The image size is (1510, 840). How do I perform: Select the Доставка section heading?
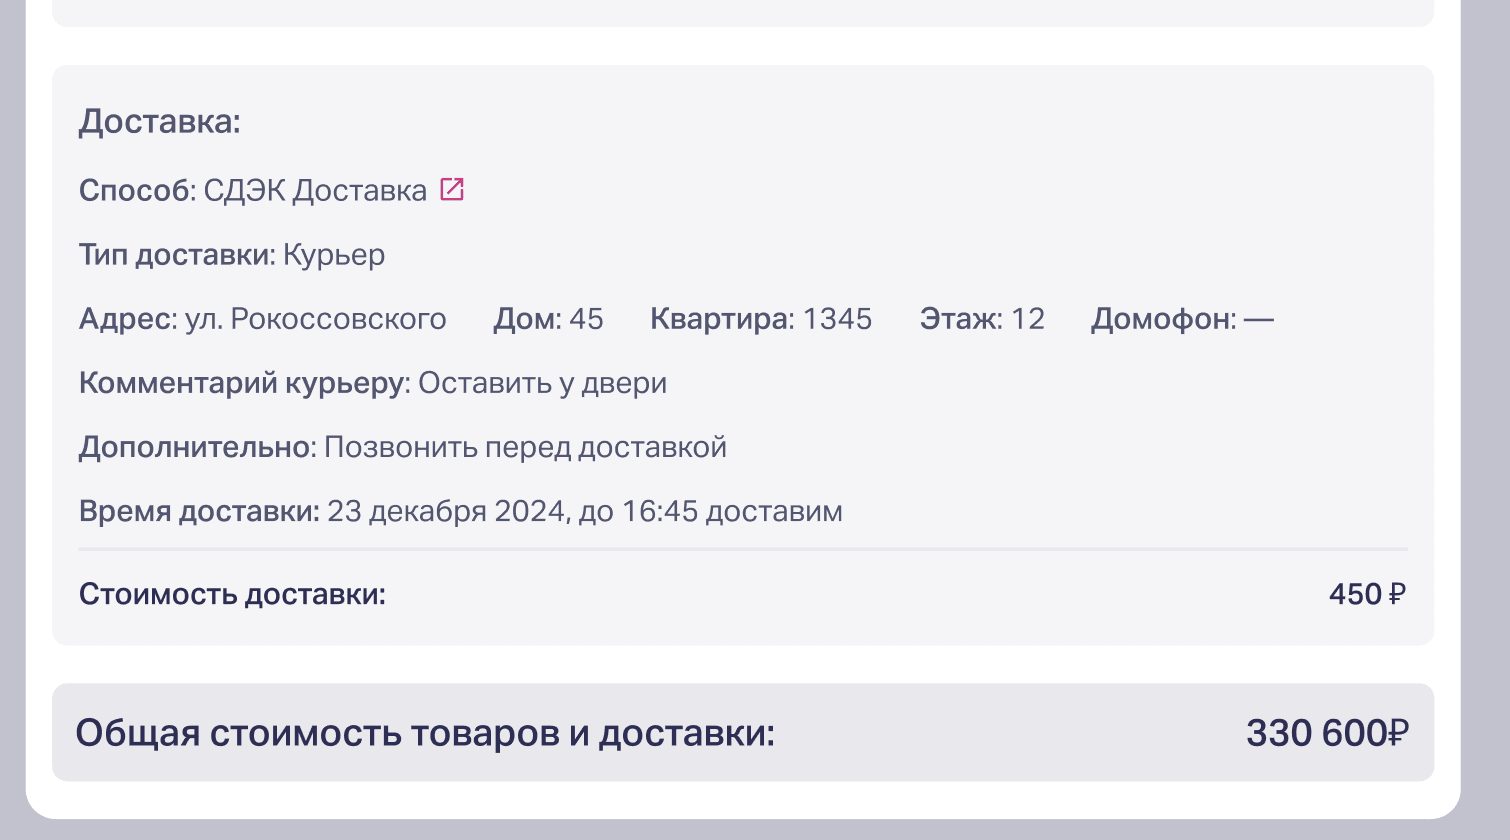[x=160, y=121]
